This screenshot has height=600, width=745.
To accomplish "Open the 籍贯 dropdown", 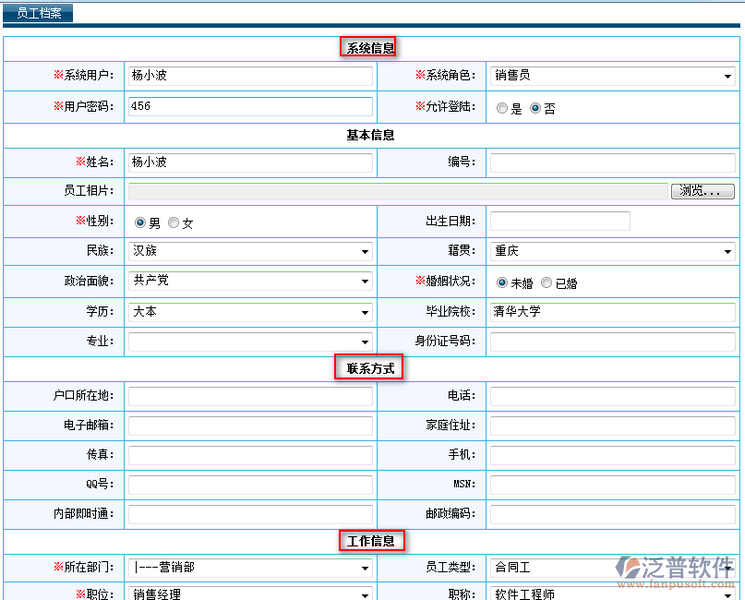I will coord(612,252).
